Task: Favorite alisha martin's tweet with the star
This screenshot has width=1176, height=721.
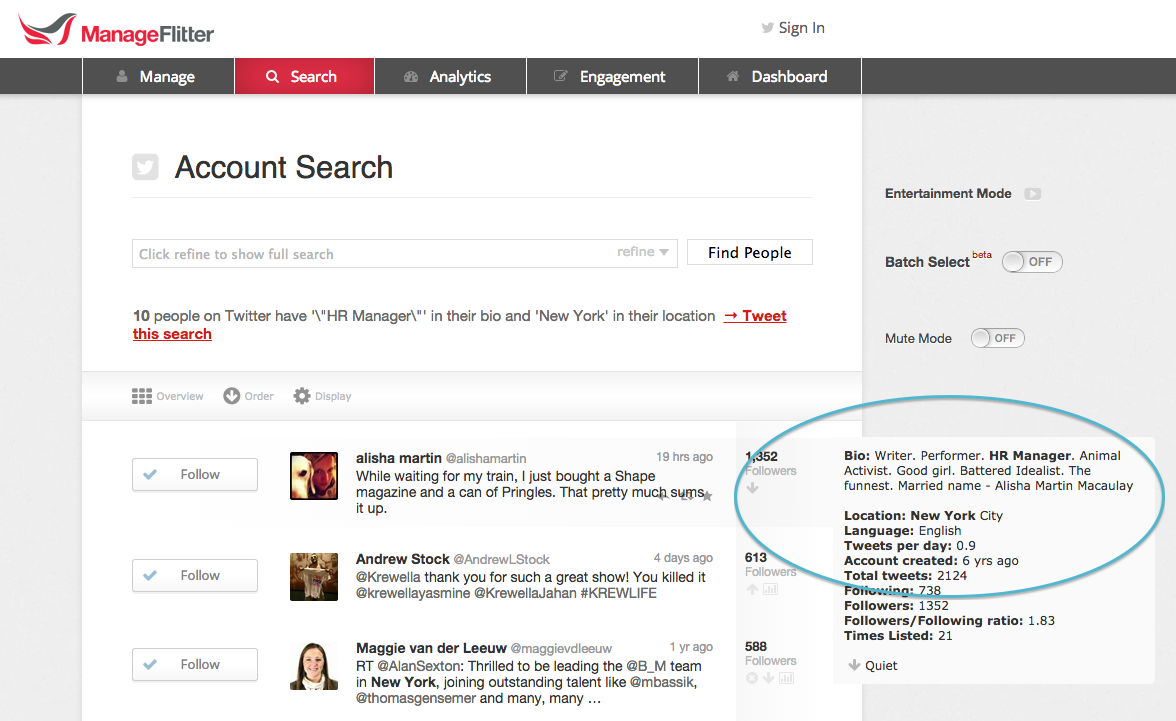Action: pos(707,496)
